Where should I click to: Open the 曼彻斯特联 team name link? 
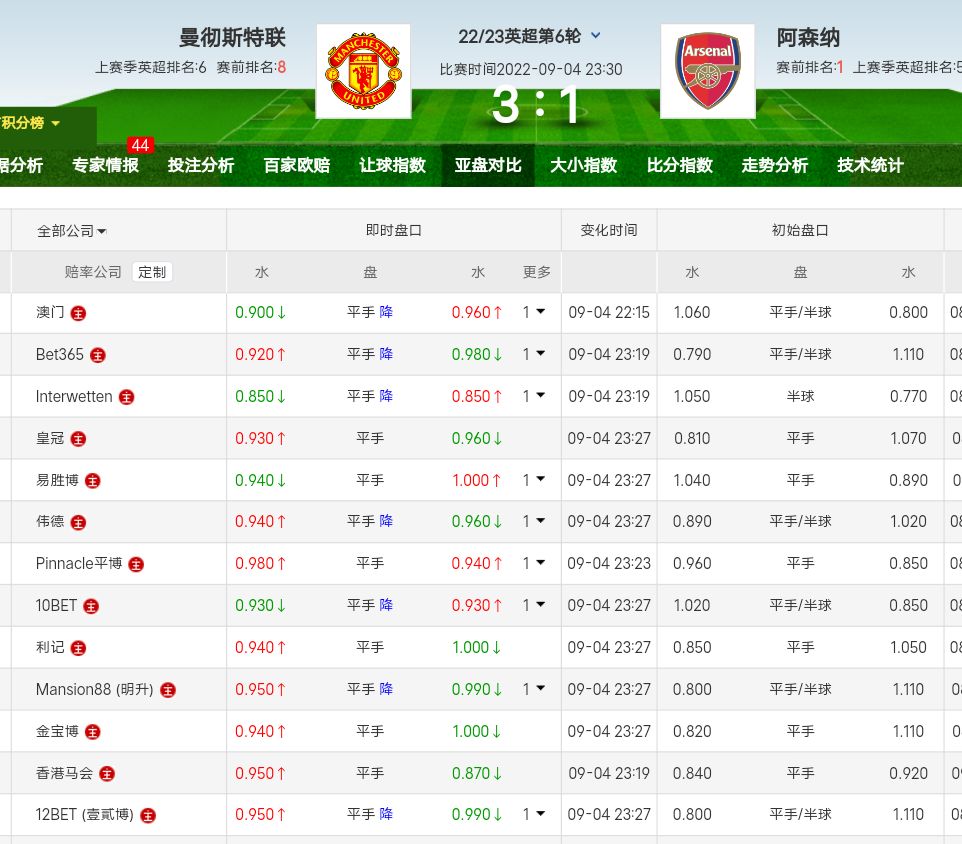pos(232,38)
